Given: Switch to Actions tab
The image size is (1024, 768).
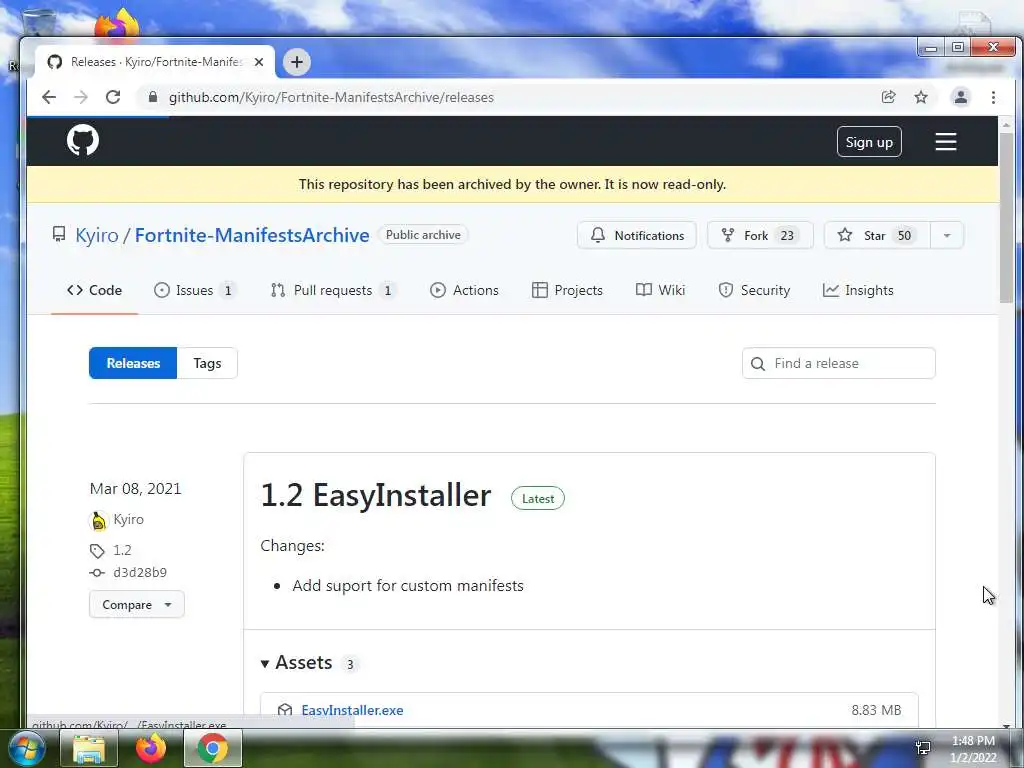Looking at the screenshot, I should 464,291.
